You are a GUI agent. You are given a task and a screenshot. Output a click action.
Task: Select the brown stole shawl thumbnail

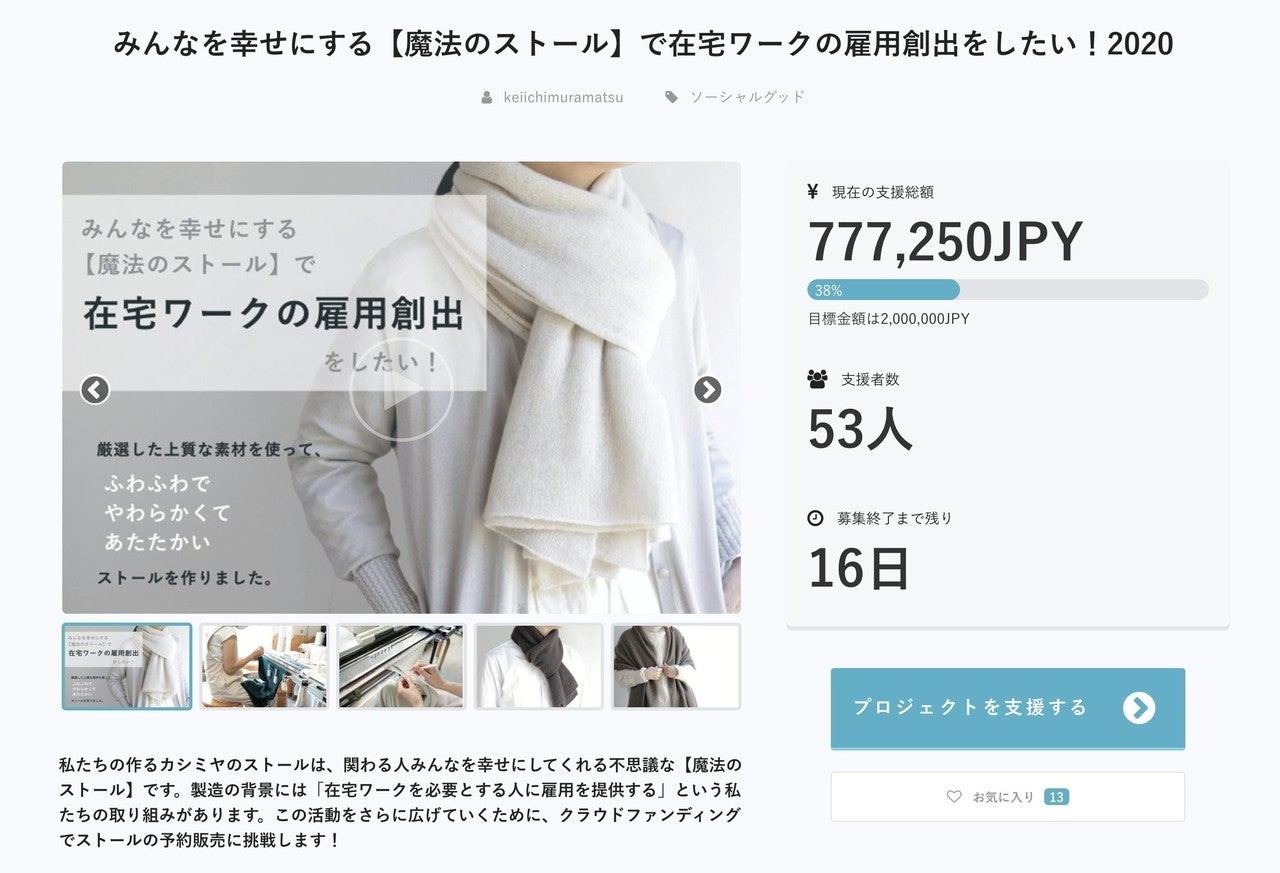(676, 667)
